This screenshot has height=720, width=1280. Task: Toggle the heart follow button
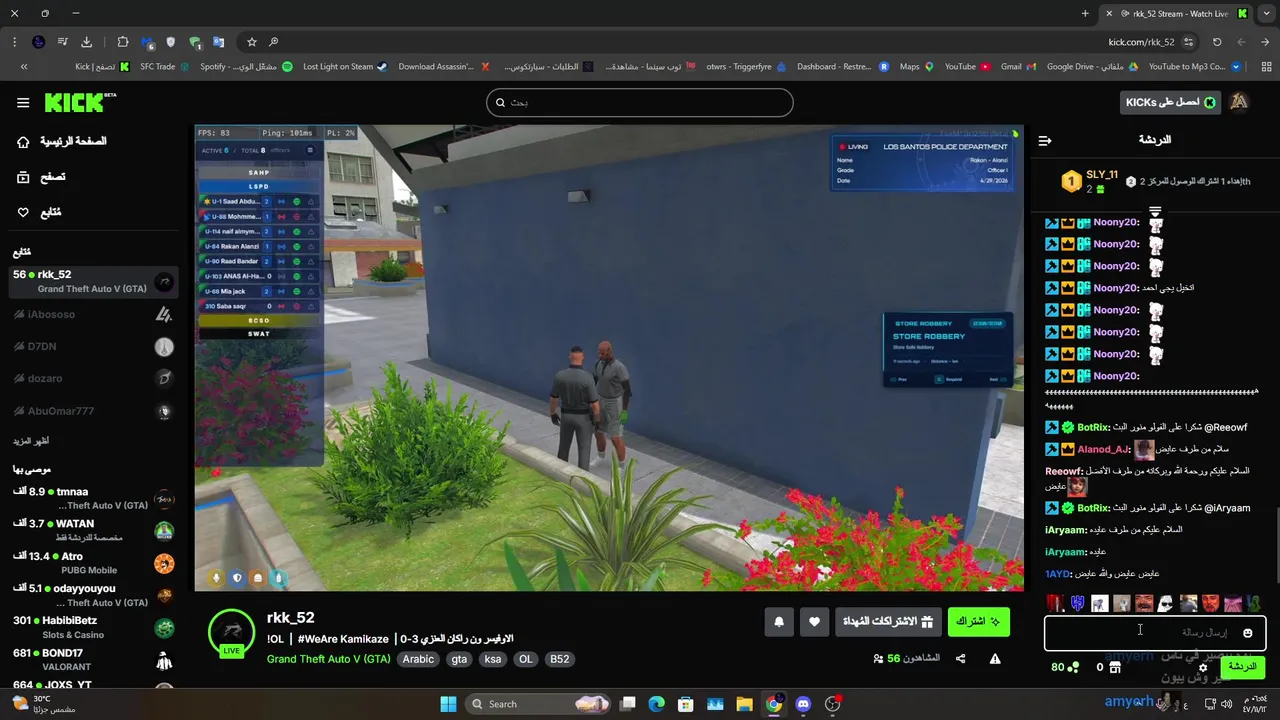point(814,622)
